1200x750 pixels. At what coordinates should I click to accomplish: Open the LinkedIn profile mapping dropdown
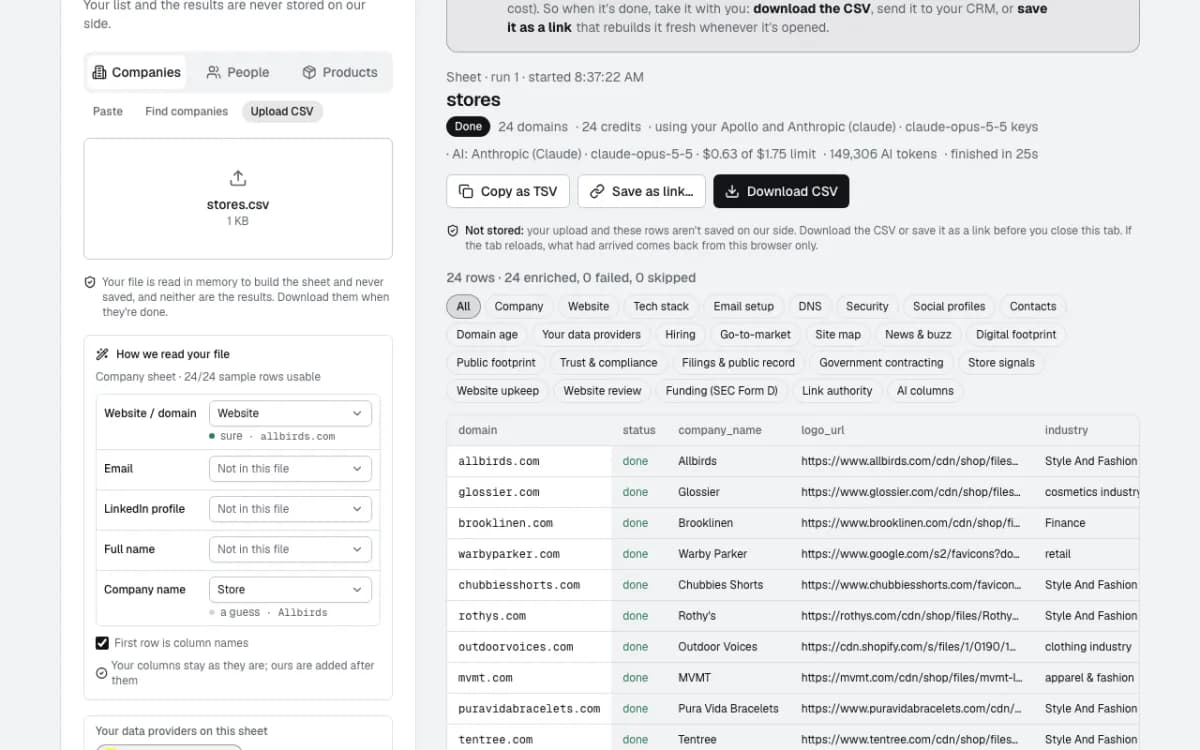pyautogui.click(x=290, y=509)
